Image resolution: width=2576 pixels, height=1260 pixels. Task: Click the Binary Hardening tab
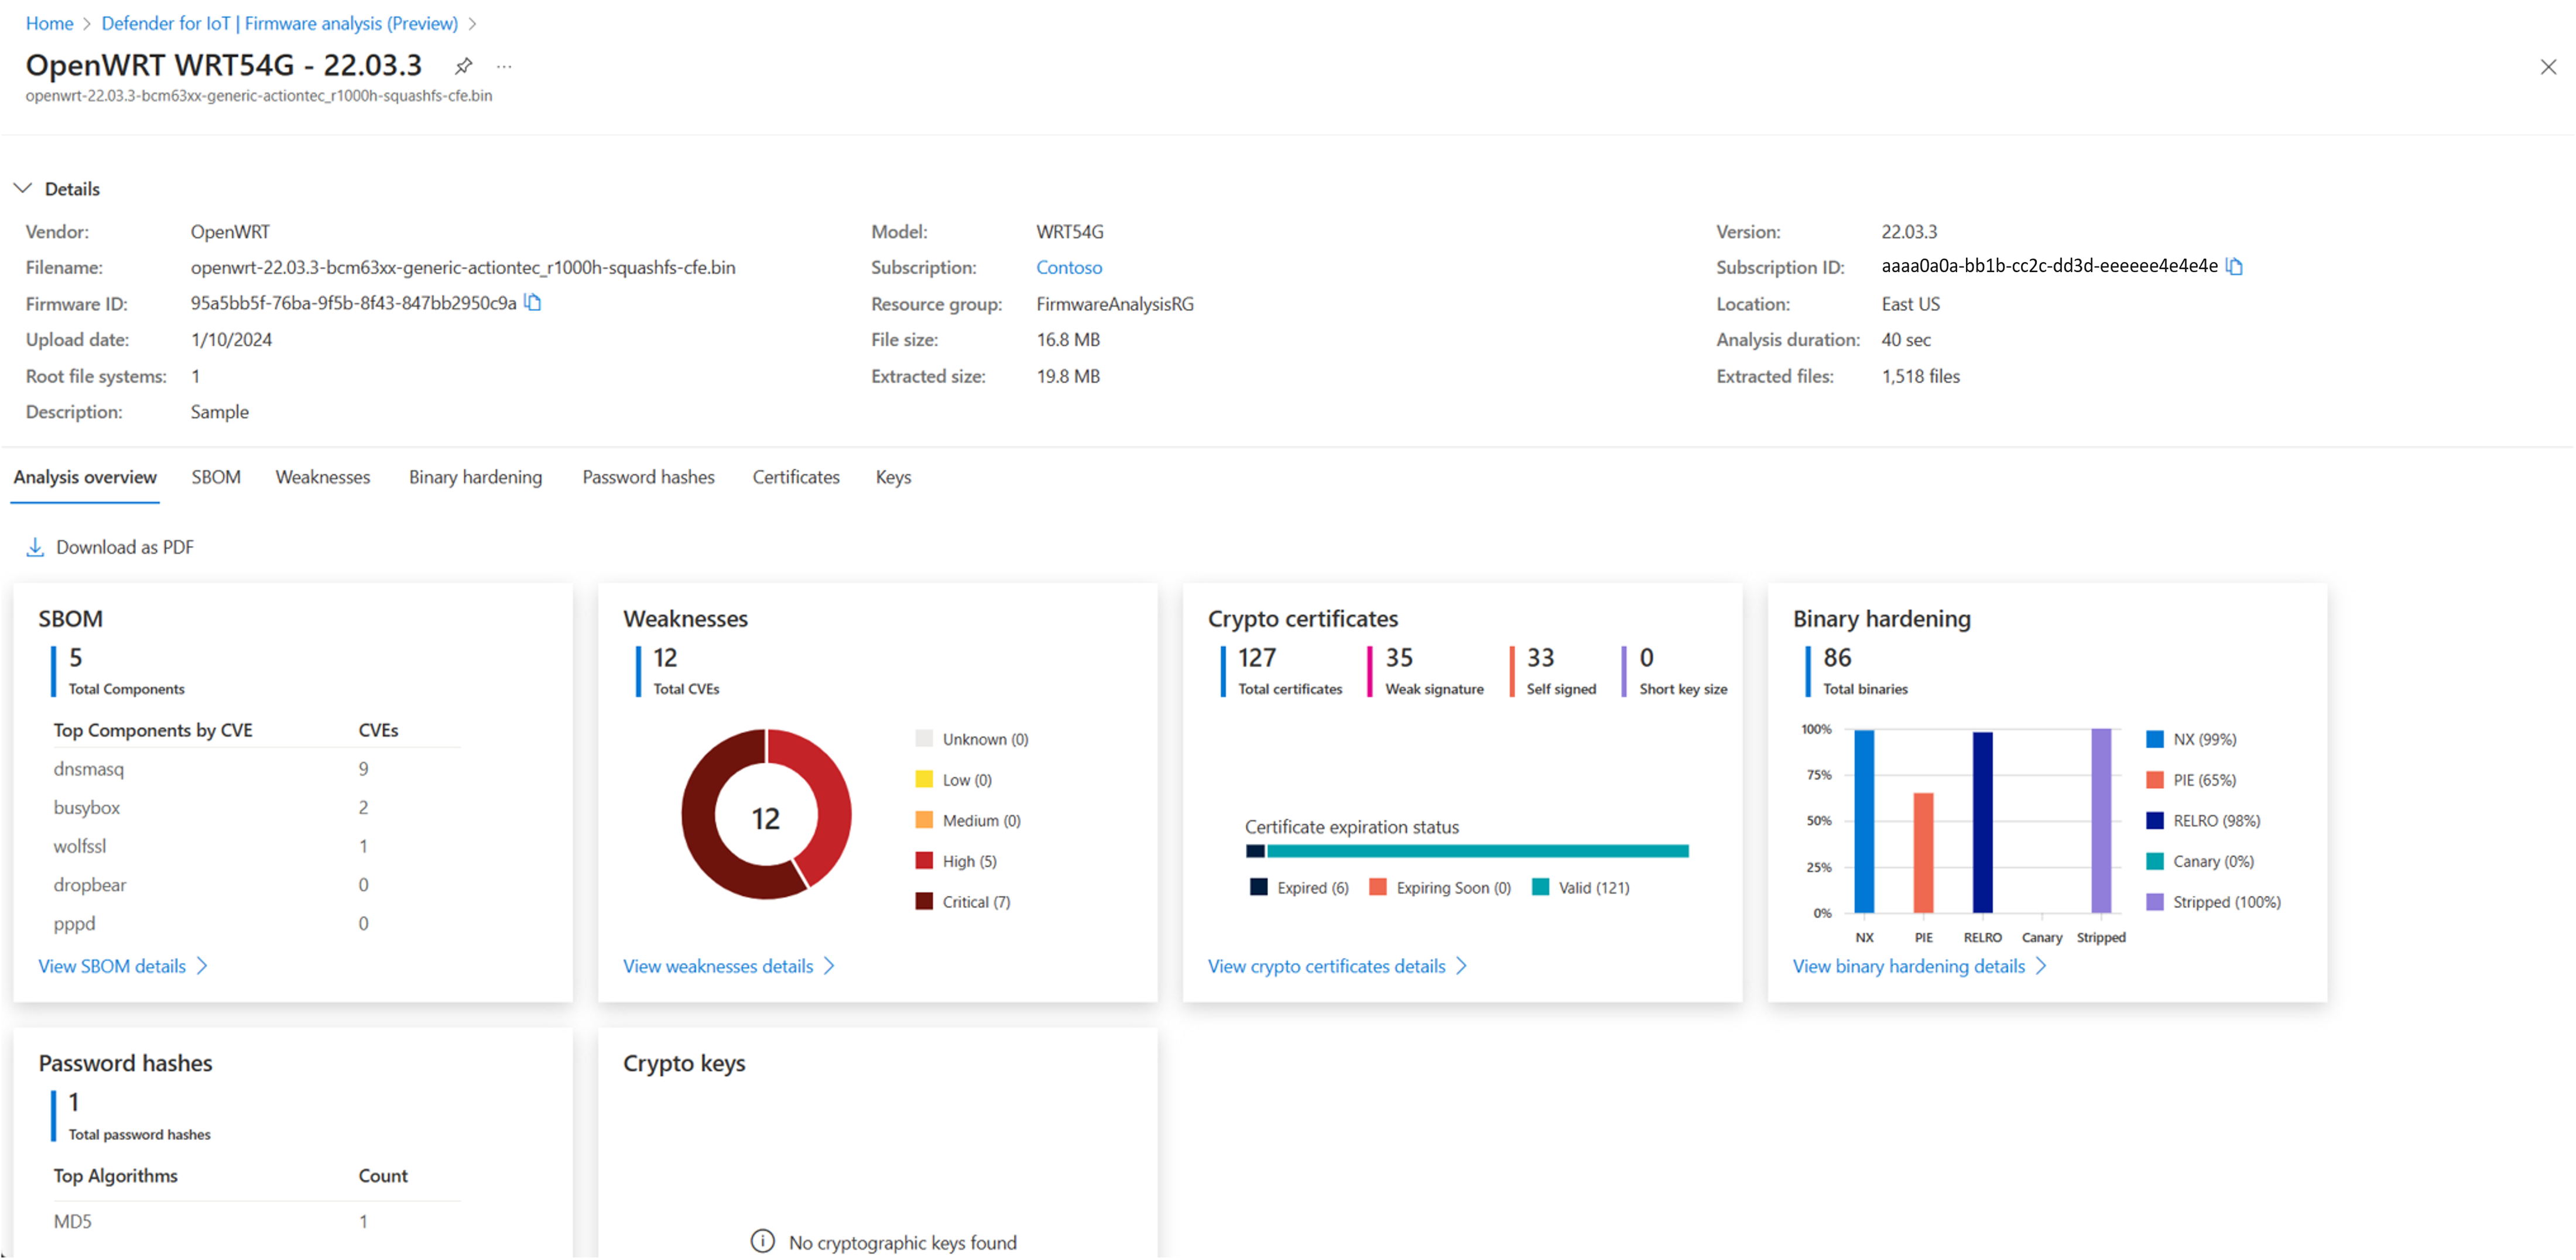(x=475, y=476)
